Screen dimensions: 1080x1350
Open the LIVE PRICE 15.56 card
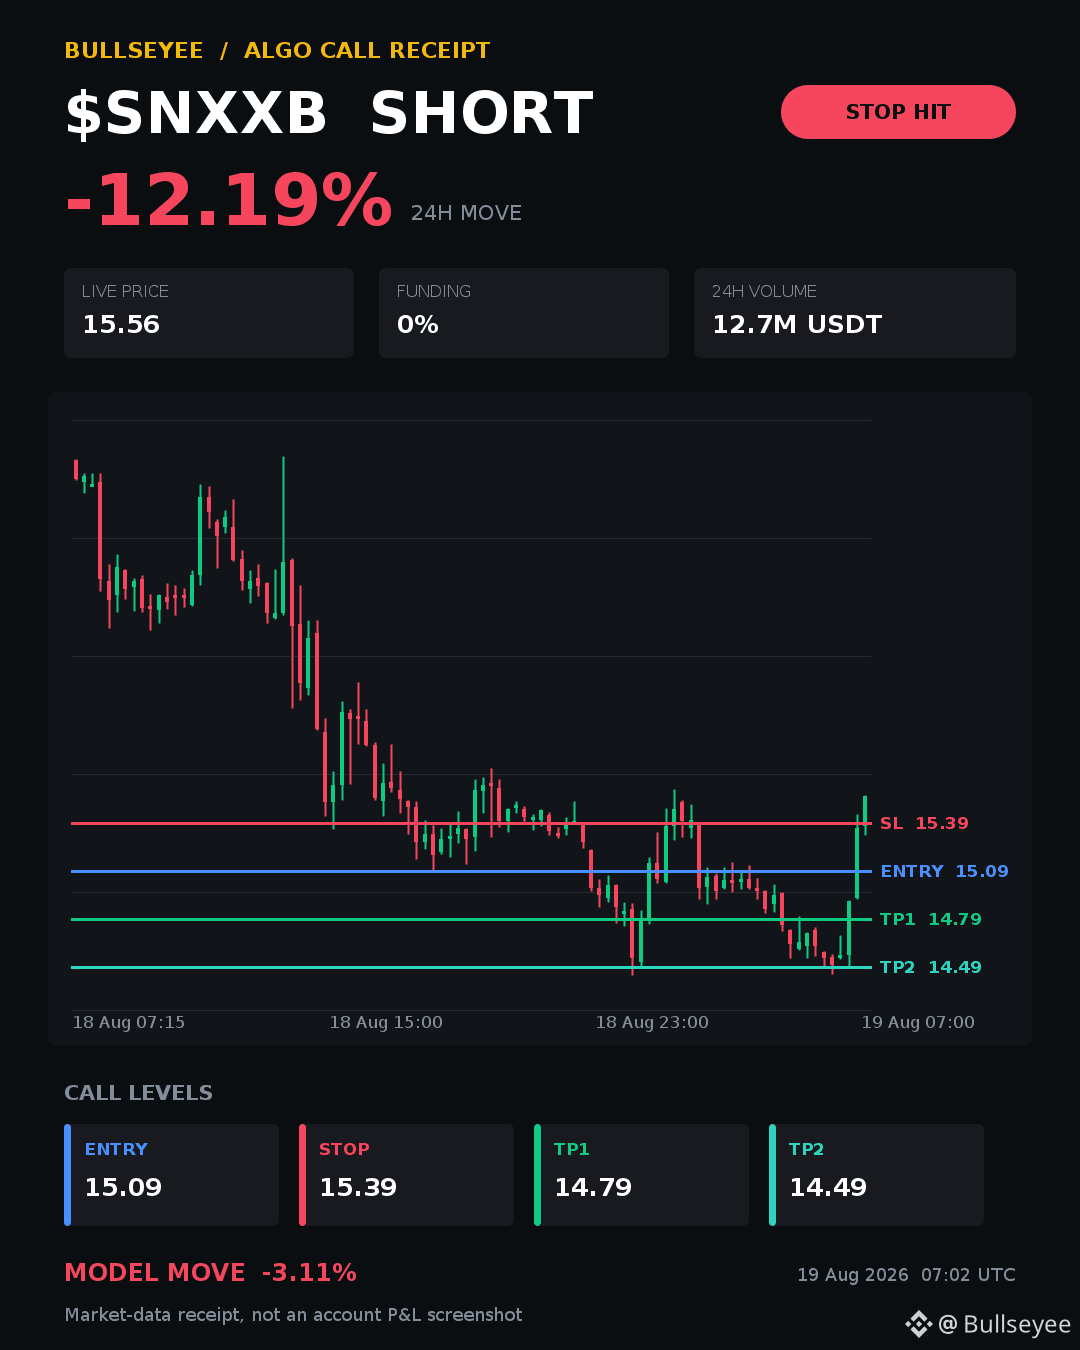(x=209, y=313)
